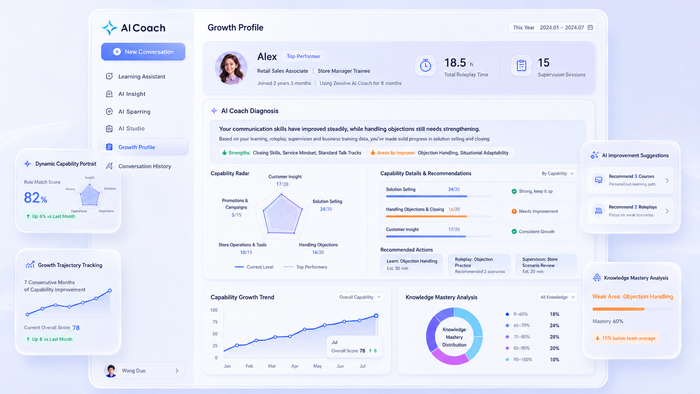Click the Learning Assistant icon
This screenshot has height=394, width=700.
(109, 76)
